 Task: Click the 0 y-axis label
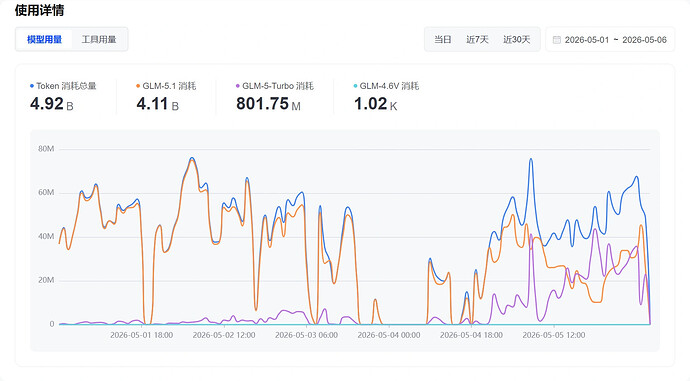click(x=52, y=324)
